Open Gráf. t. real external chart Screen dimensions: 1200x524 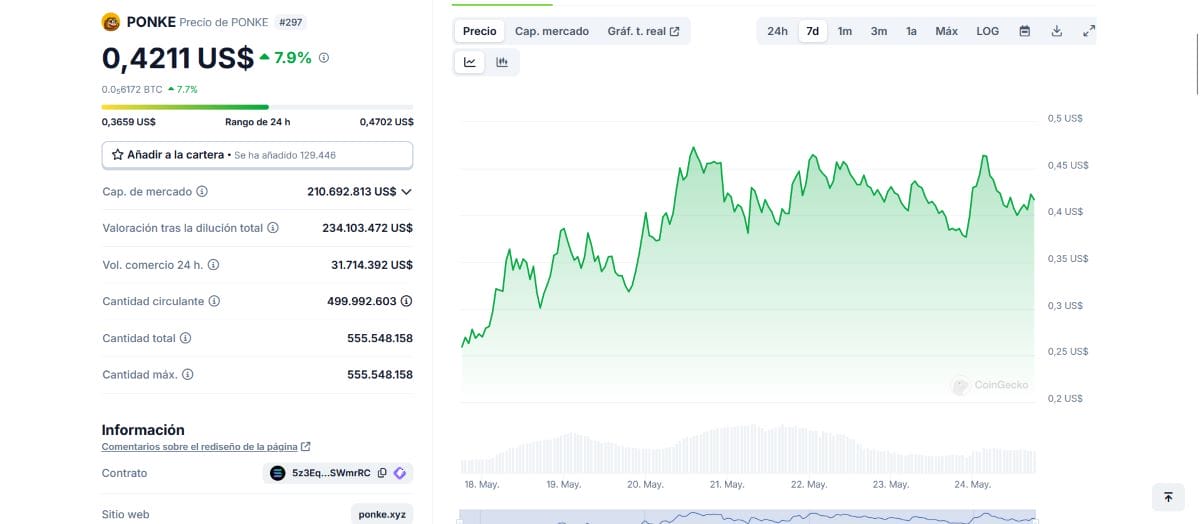click(643, 31)
